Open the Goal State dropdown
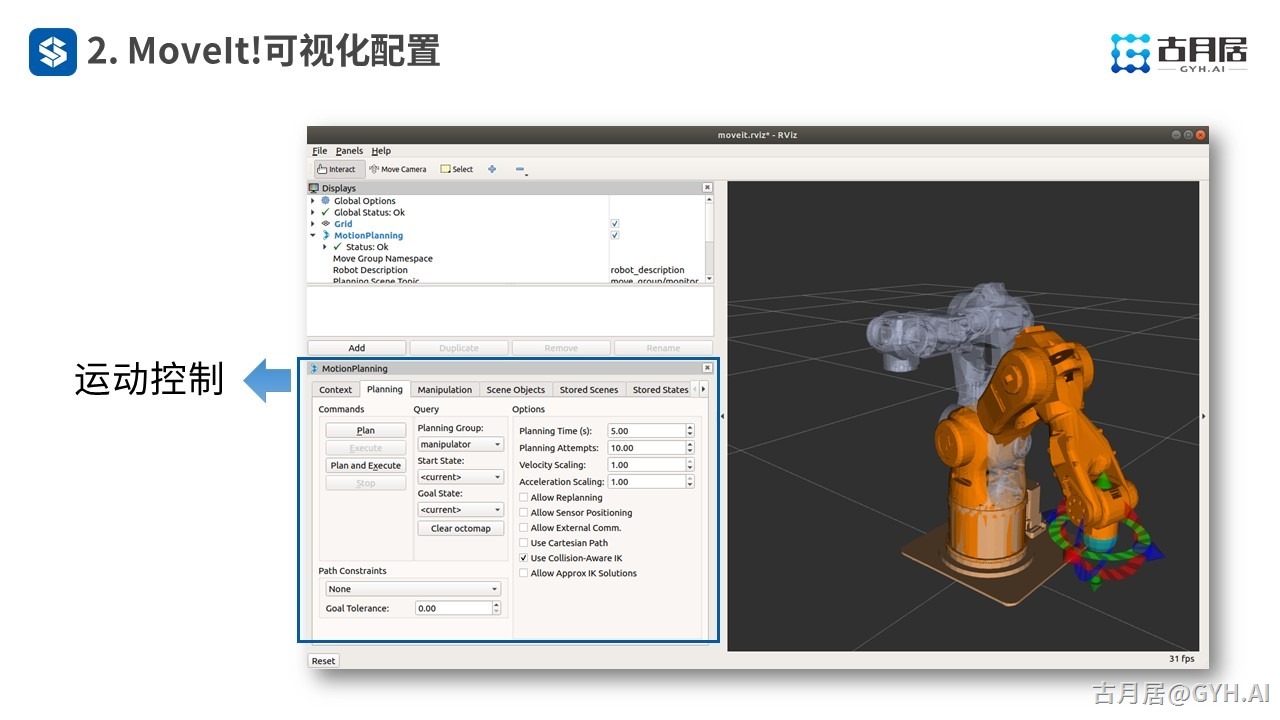The image size is (1280, 720). [x=460, y=510]
